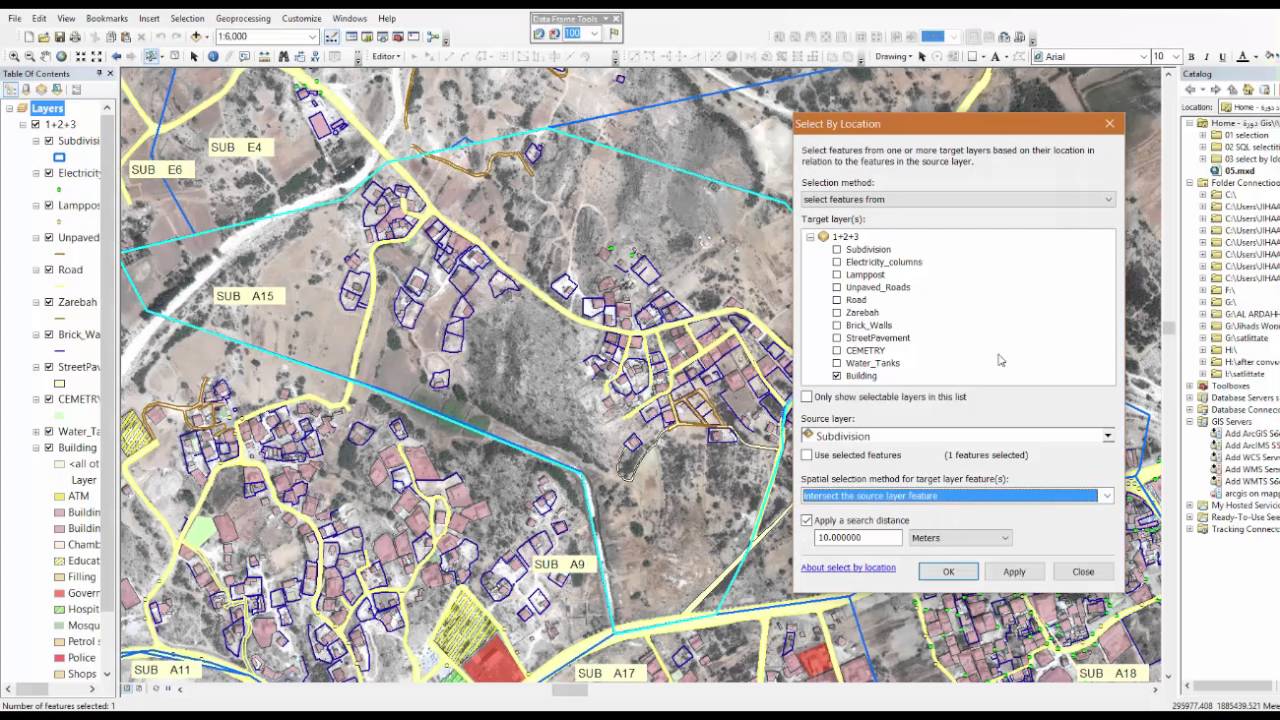This screenshot has height=720, width=1280.
Task: Select the Identify tool
Action: 213,56
